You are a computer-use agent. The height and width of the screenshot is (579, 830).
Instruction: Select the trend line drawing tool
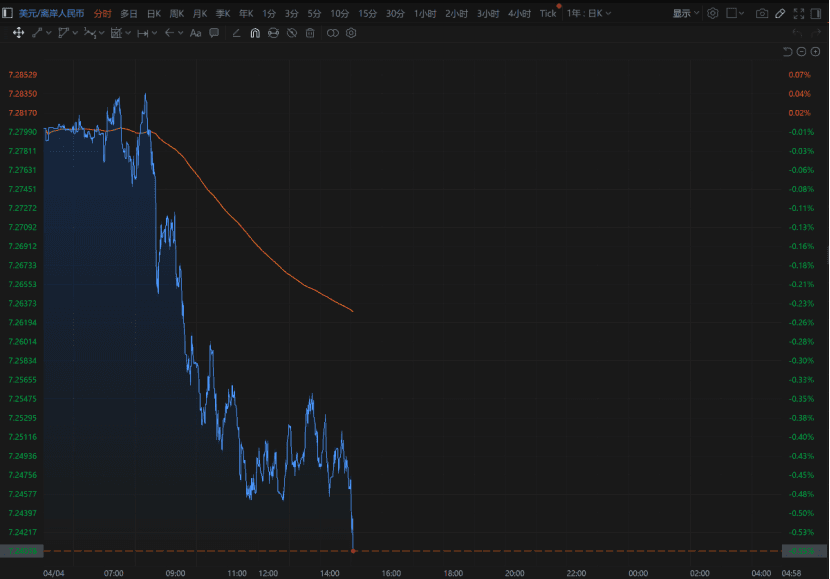coord(37,33)
